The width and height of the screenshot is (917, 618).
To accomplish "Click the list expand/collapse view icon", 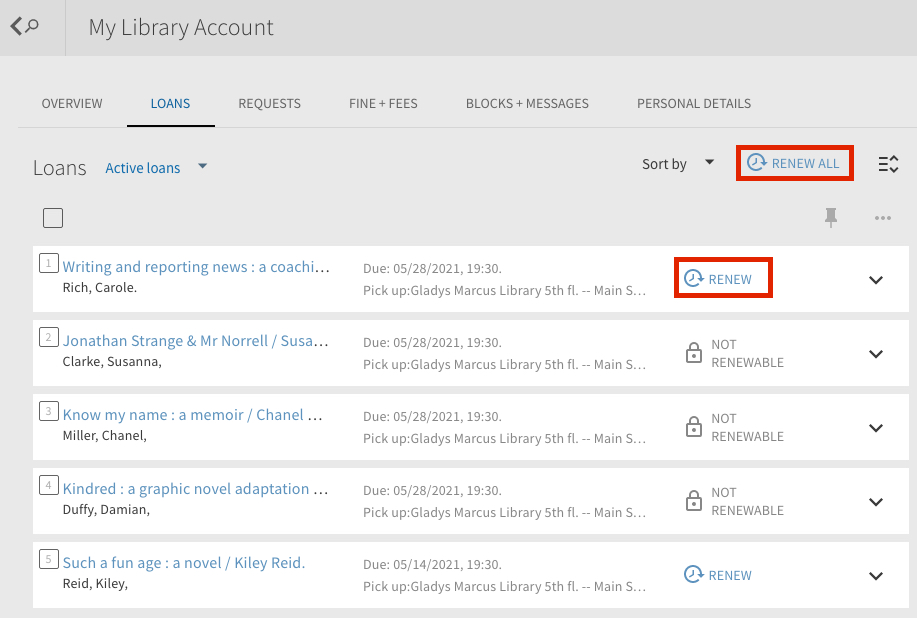I will tap(888, 164).
